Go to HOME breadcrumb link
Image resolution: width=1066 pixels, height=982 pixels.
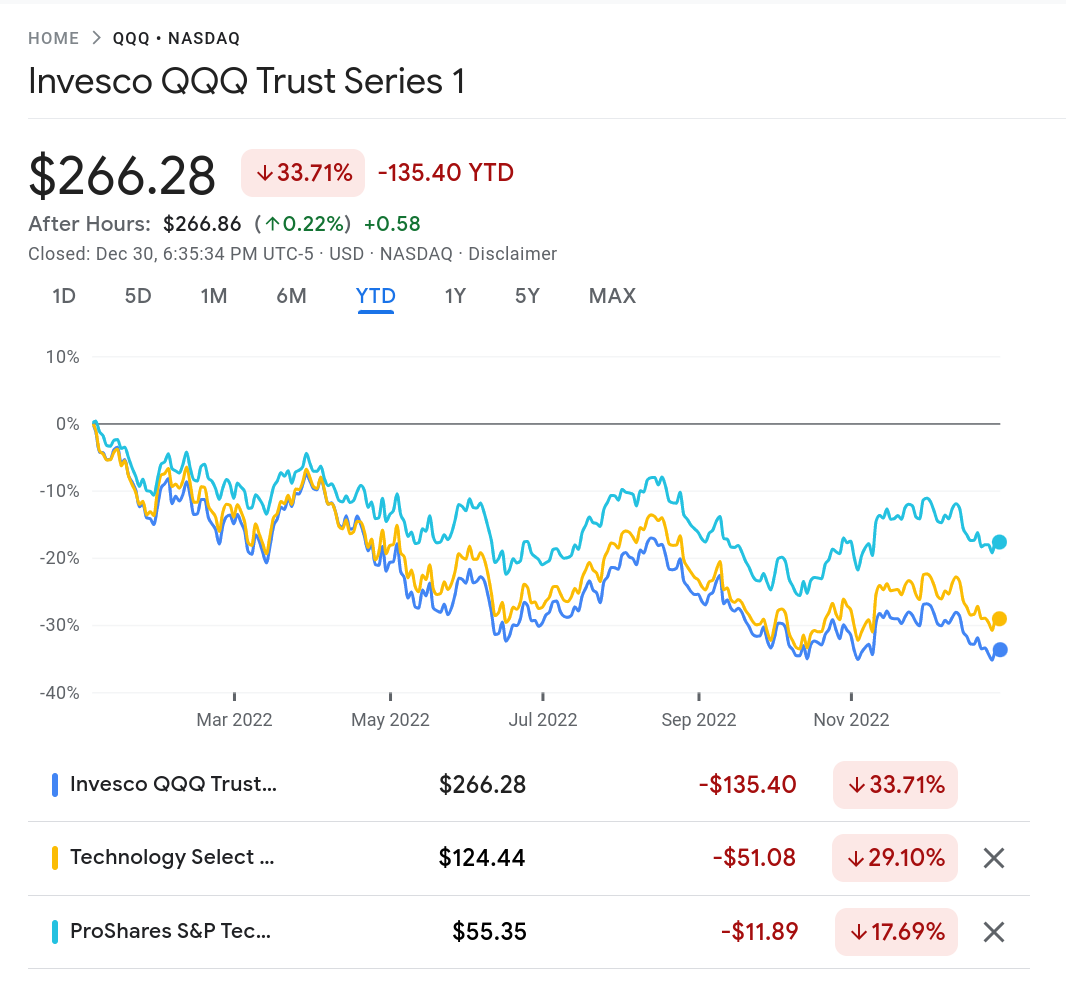[x=54, y=39]
